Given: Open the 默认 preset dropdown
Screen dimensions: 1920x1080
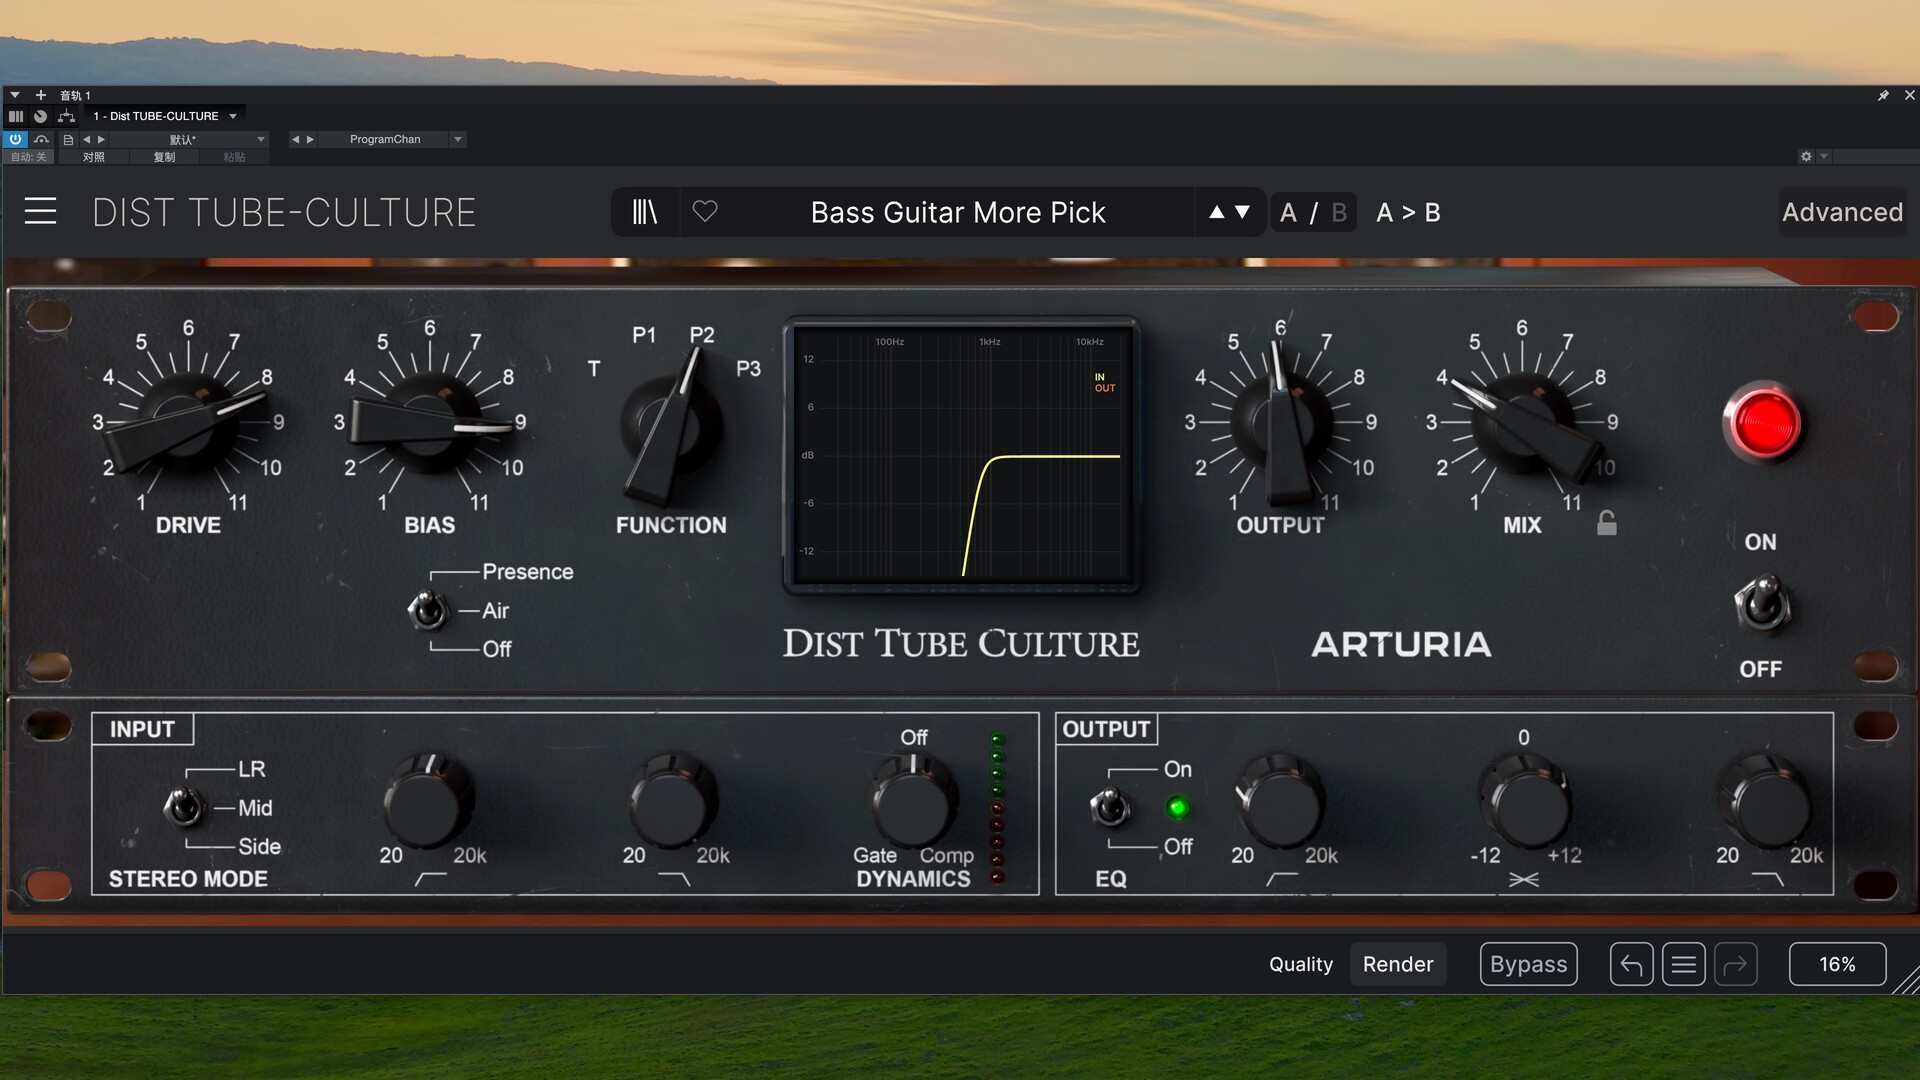Looking at the screenshot, I should pos(260,140).
